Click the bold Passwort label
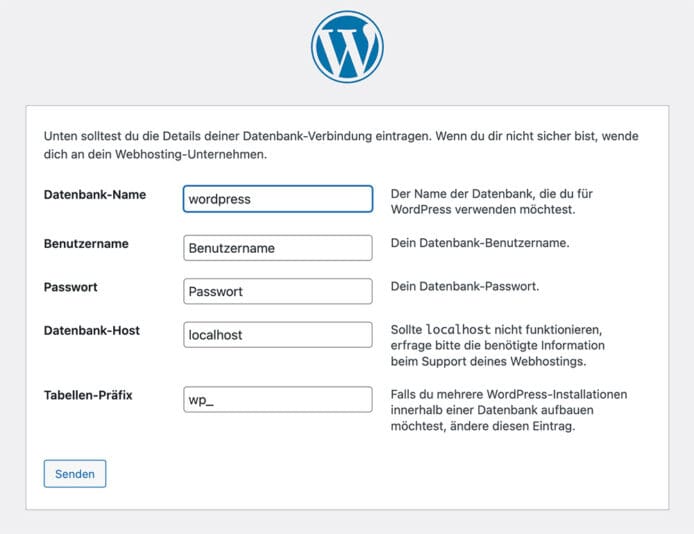 pos(70,287)
